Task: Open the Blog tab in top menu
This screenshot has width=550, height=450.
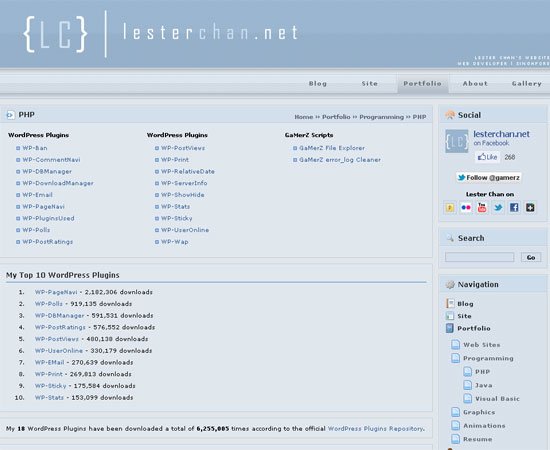Action: (318, 83)
